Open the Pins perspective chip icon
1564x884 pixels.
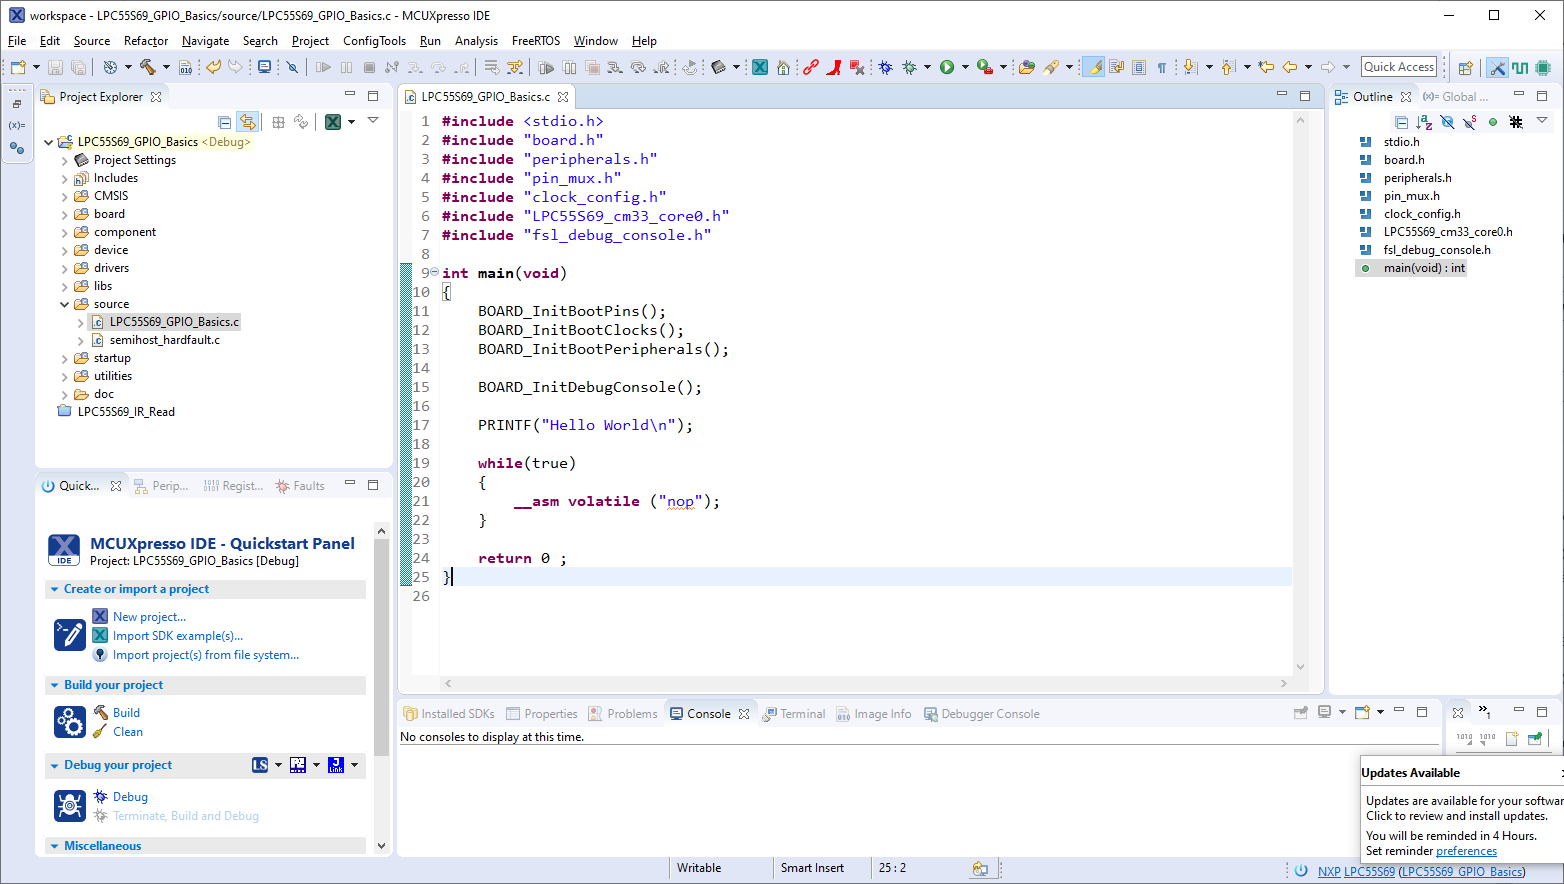(x=1543, y=68)
